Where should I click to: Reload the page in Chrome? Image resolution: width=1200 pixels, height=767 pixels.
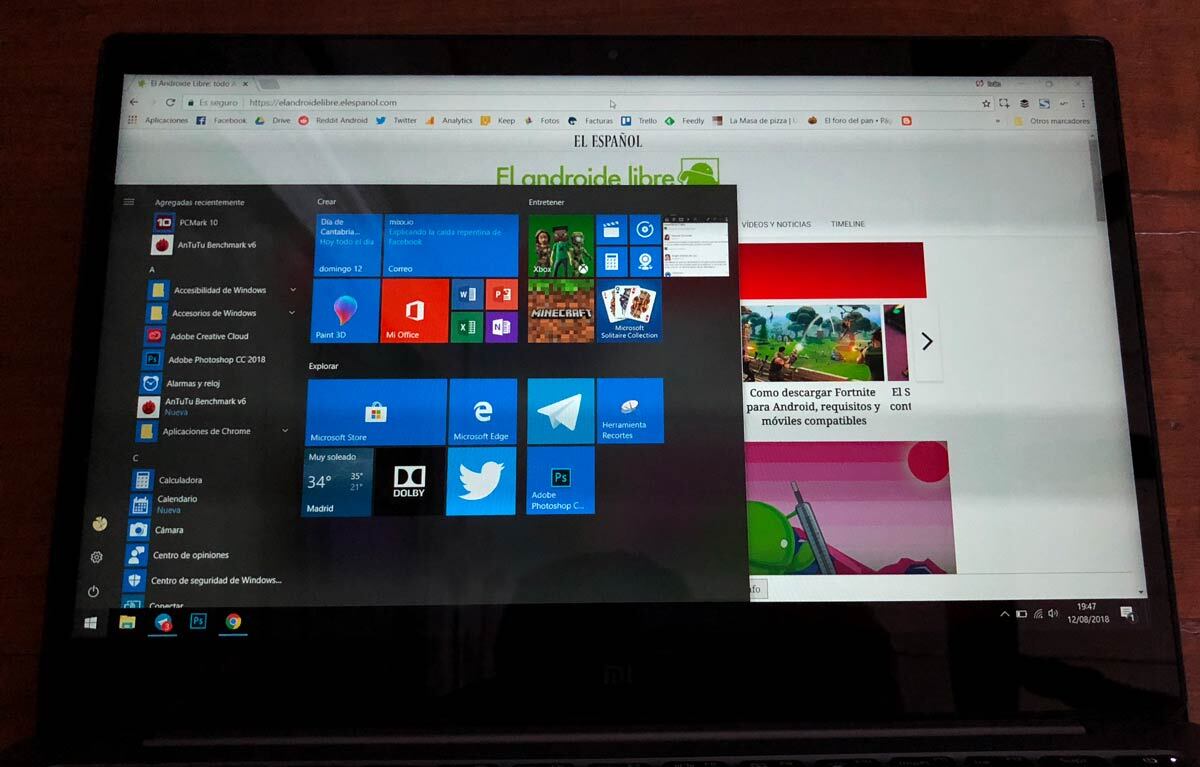click(170, 102)
